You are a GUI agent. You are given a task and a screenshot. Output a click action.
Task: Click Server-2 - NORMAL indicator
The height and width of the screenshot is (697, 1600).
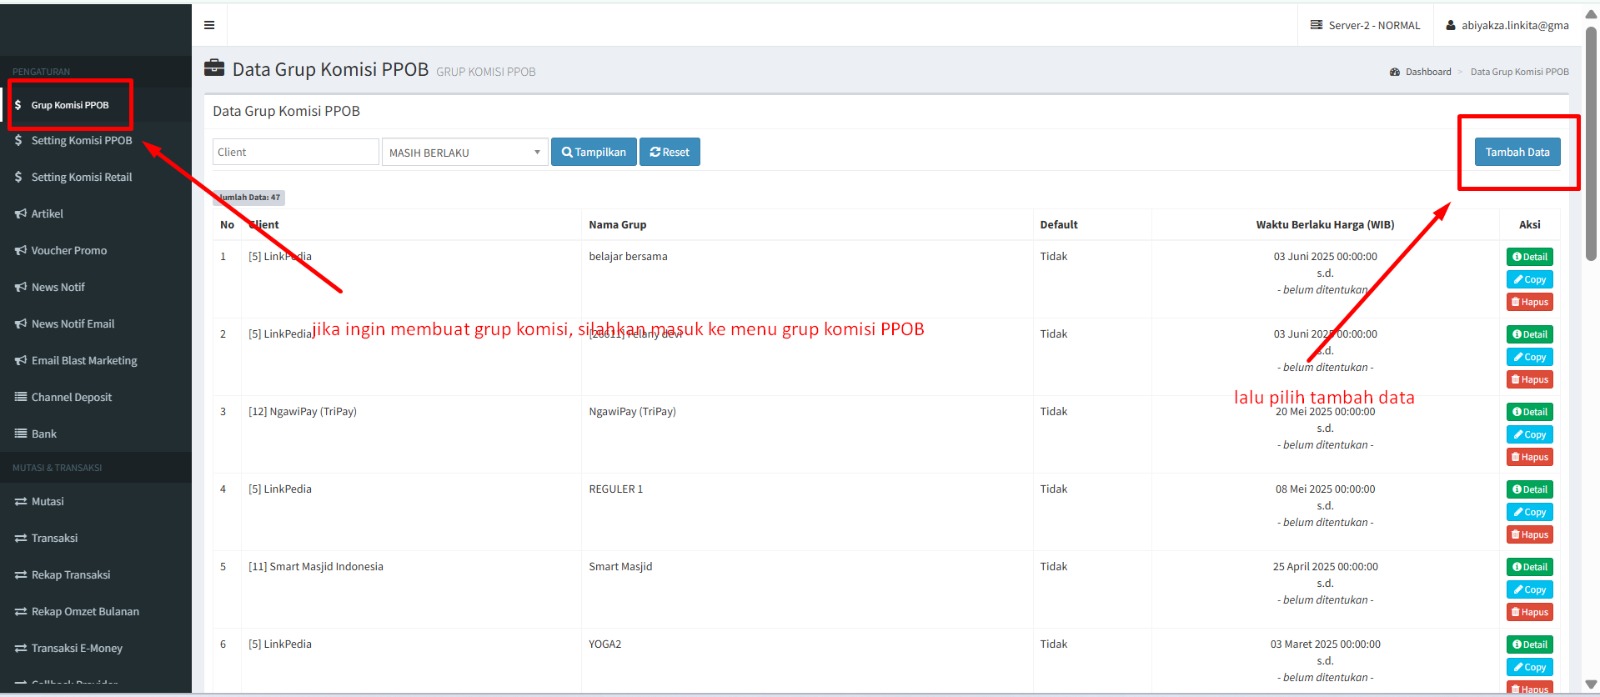coord(1365,25)
